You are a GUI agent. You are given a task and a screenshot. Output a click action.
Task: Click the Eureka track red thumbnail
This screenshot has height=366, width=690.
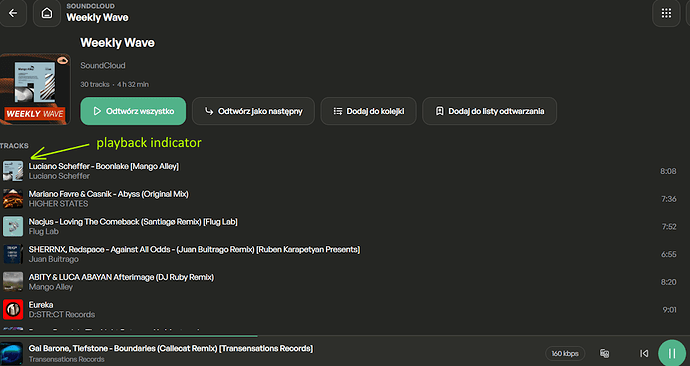coord(13,309)
